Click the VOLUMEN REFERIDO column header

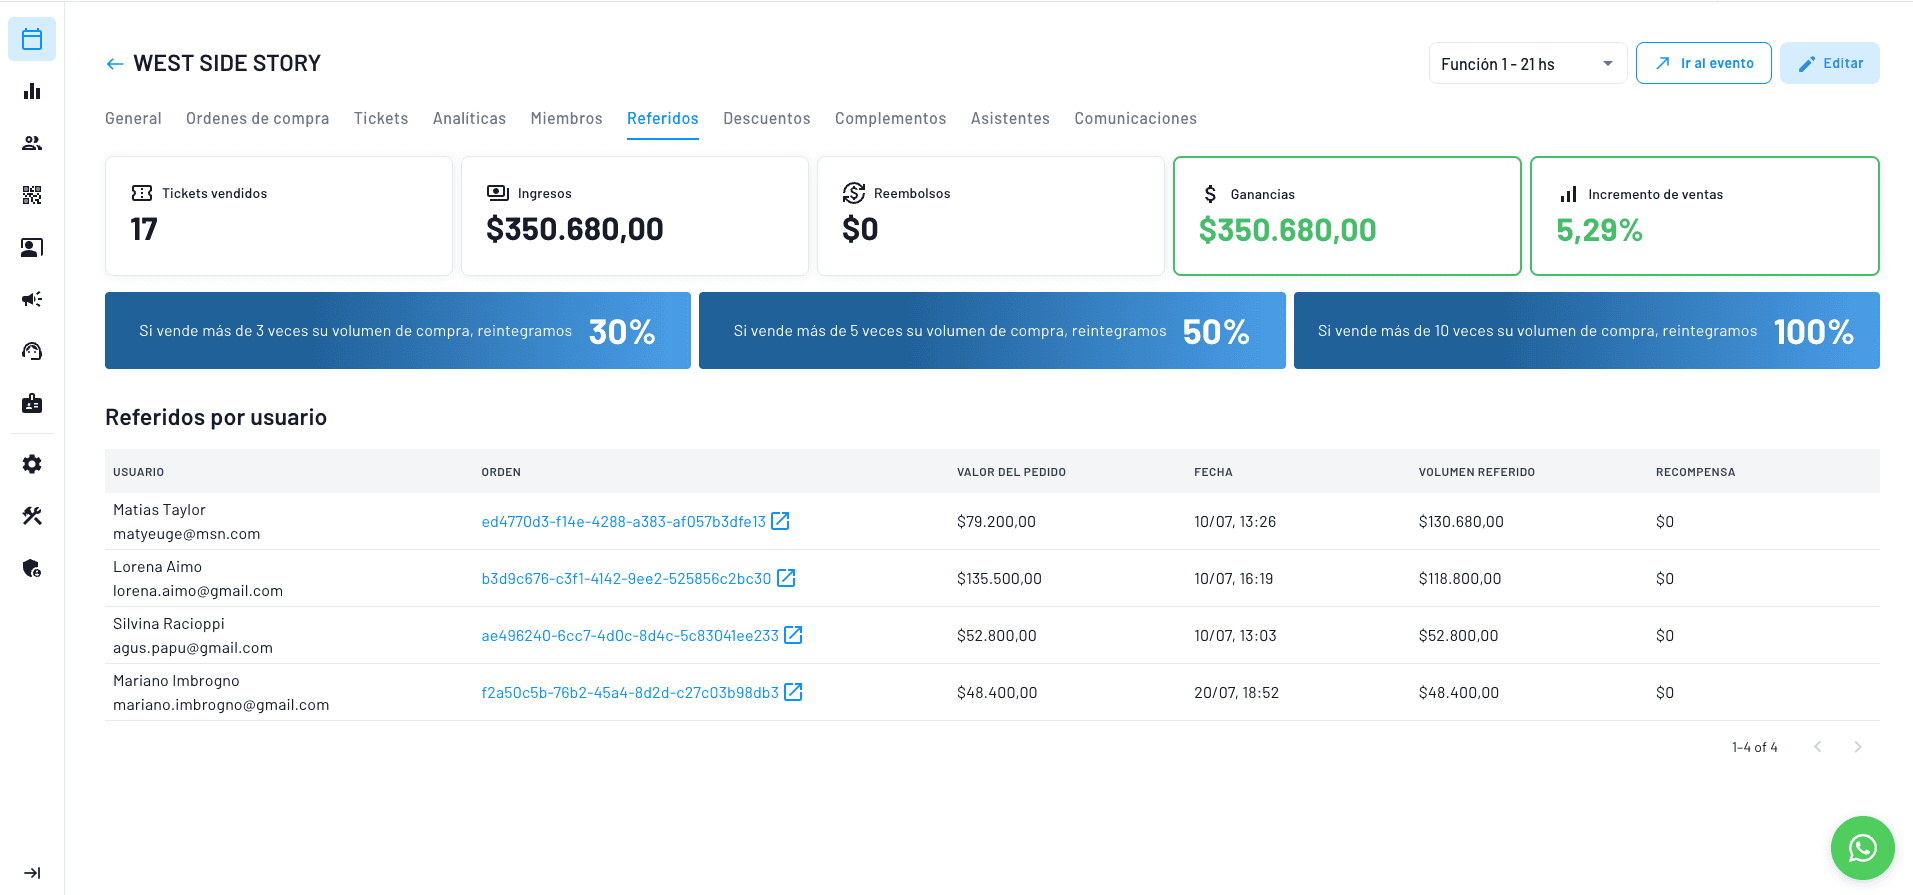pyautogui.click(x=1476, y=472)
